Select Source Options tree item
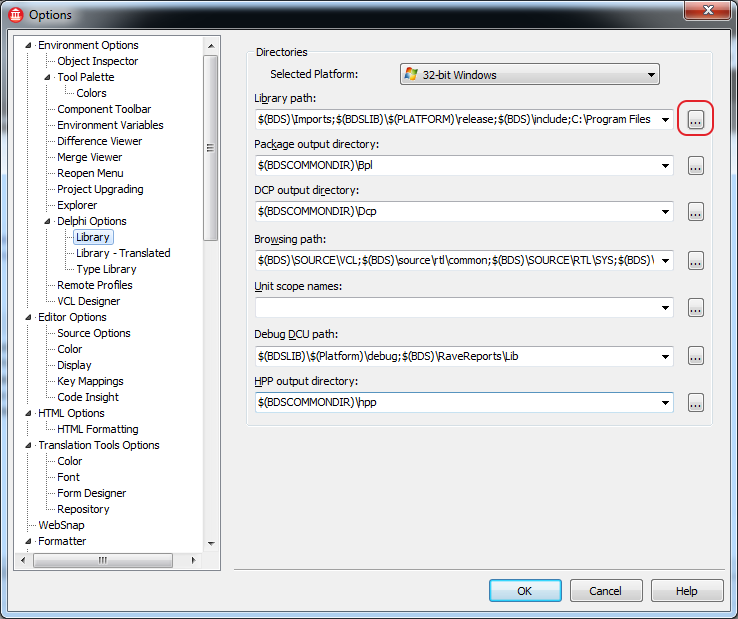 94,333
